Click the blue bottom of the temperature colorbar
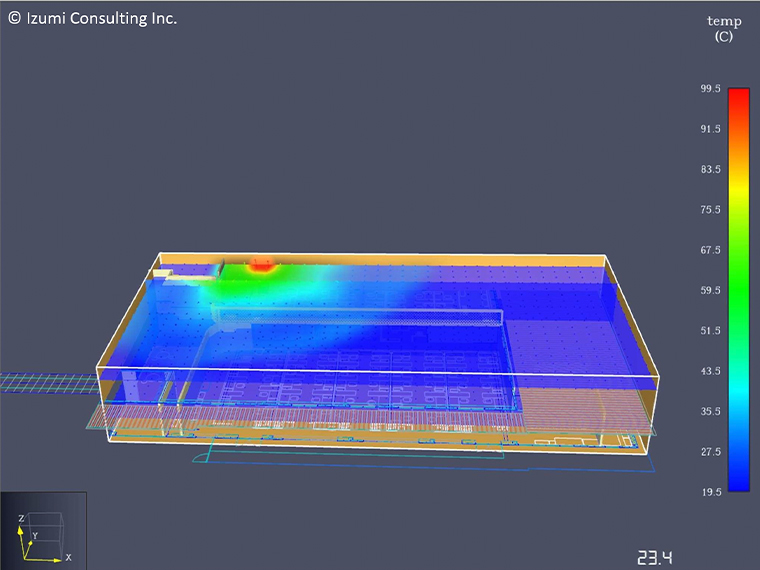Image resolution: width=760 pixels, height=570 pixels. [x=739, y=480]
